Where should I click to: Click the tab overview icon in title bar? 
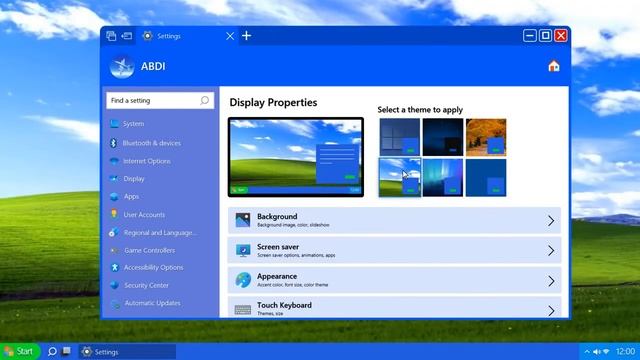(111, 36)
